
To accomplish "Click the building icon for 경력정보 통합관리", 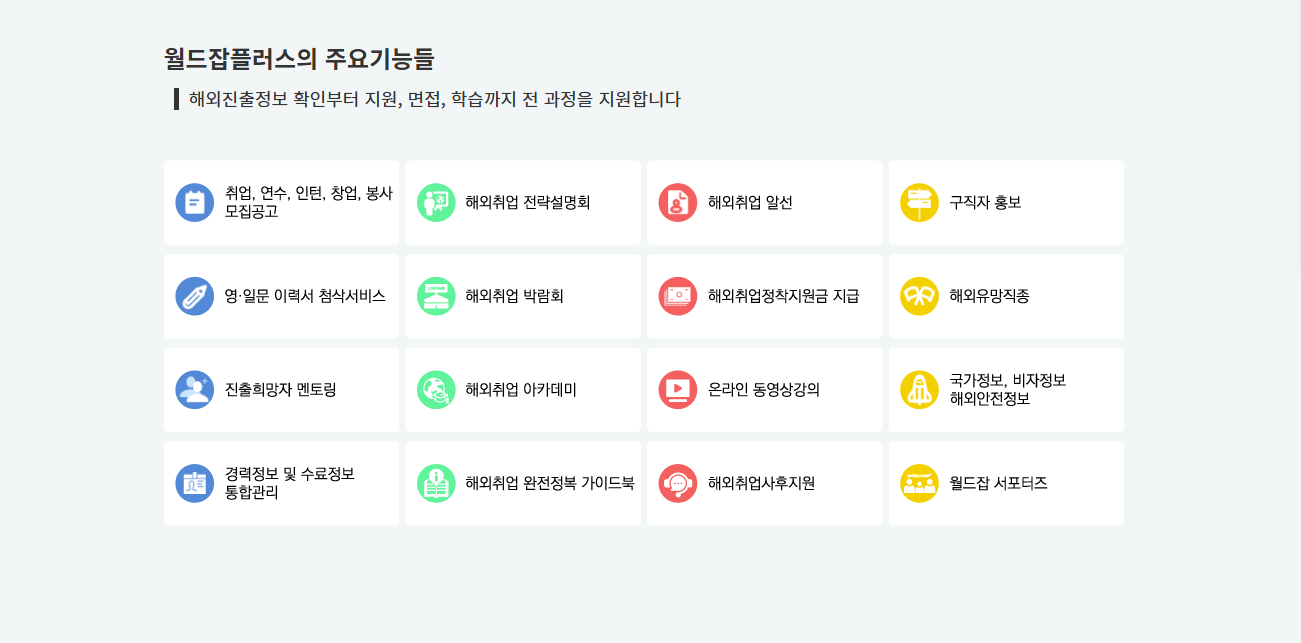I will [195, 483].
